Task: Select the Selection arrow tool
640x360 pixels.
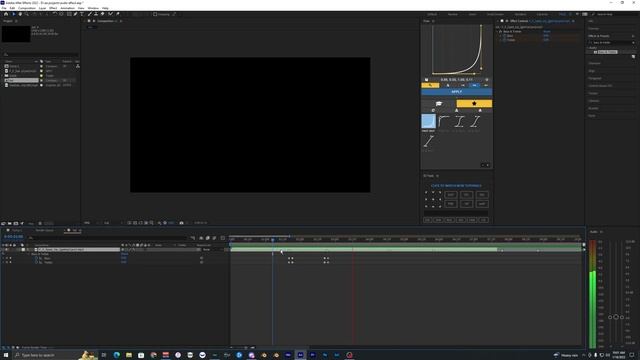Action: (13, 14)
